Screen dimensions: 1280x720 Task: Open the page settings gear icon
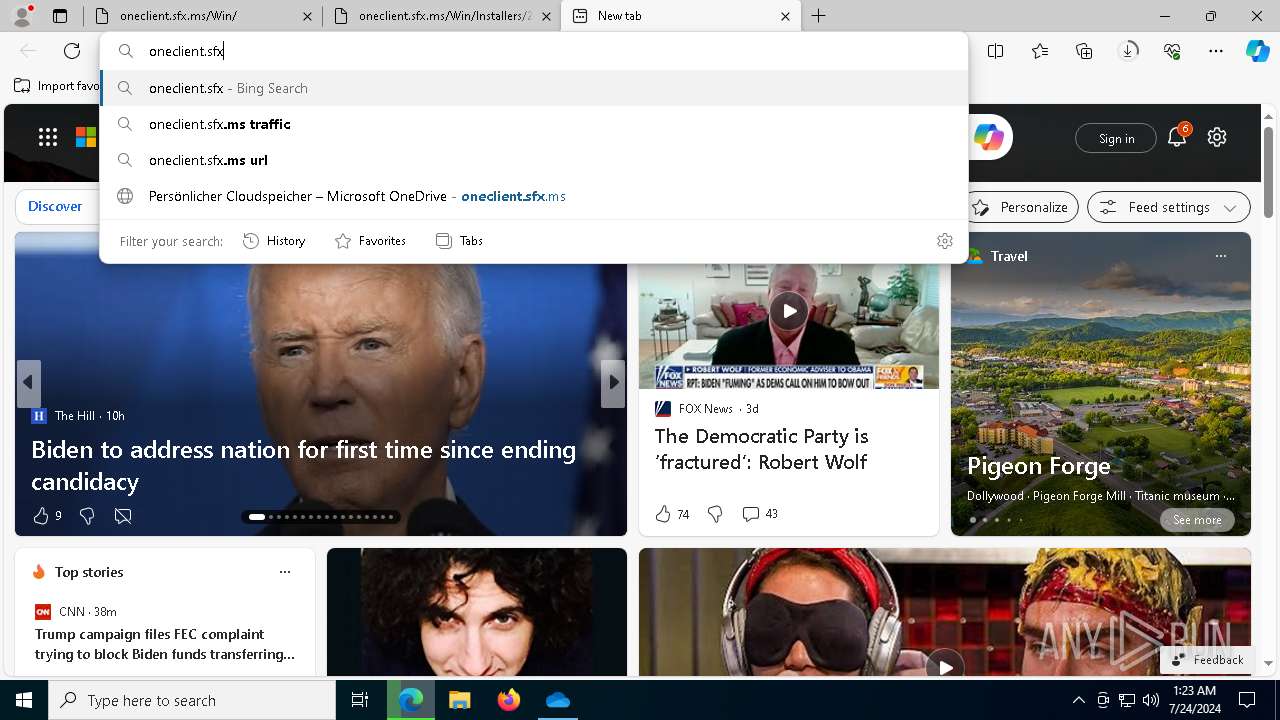click(1217, 137)
